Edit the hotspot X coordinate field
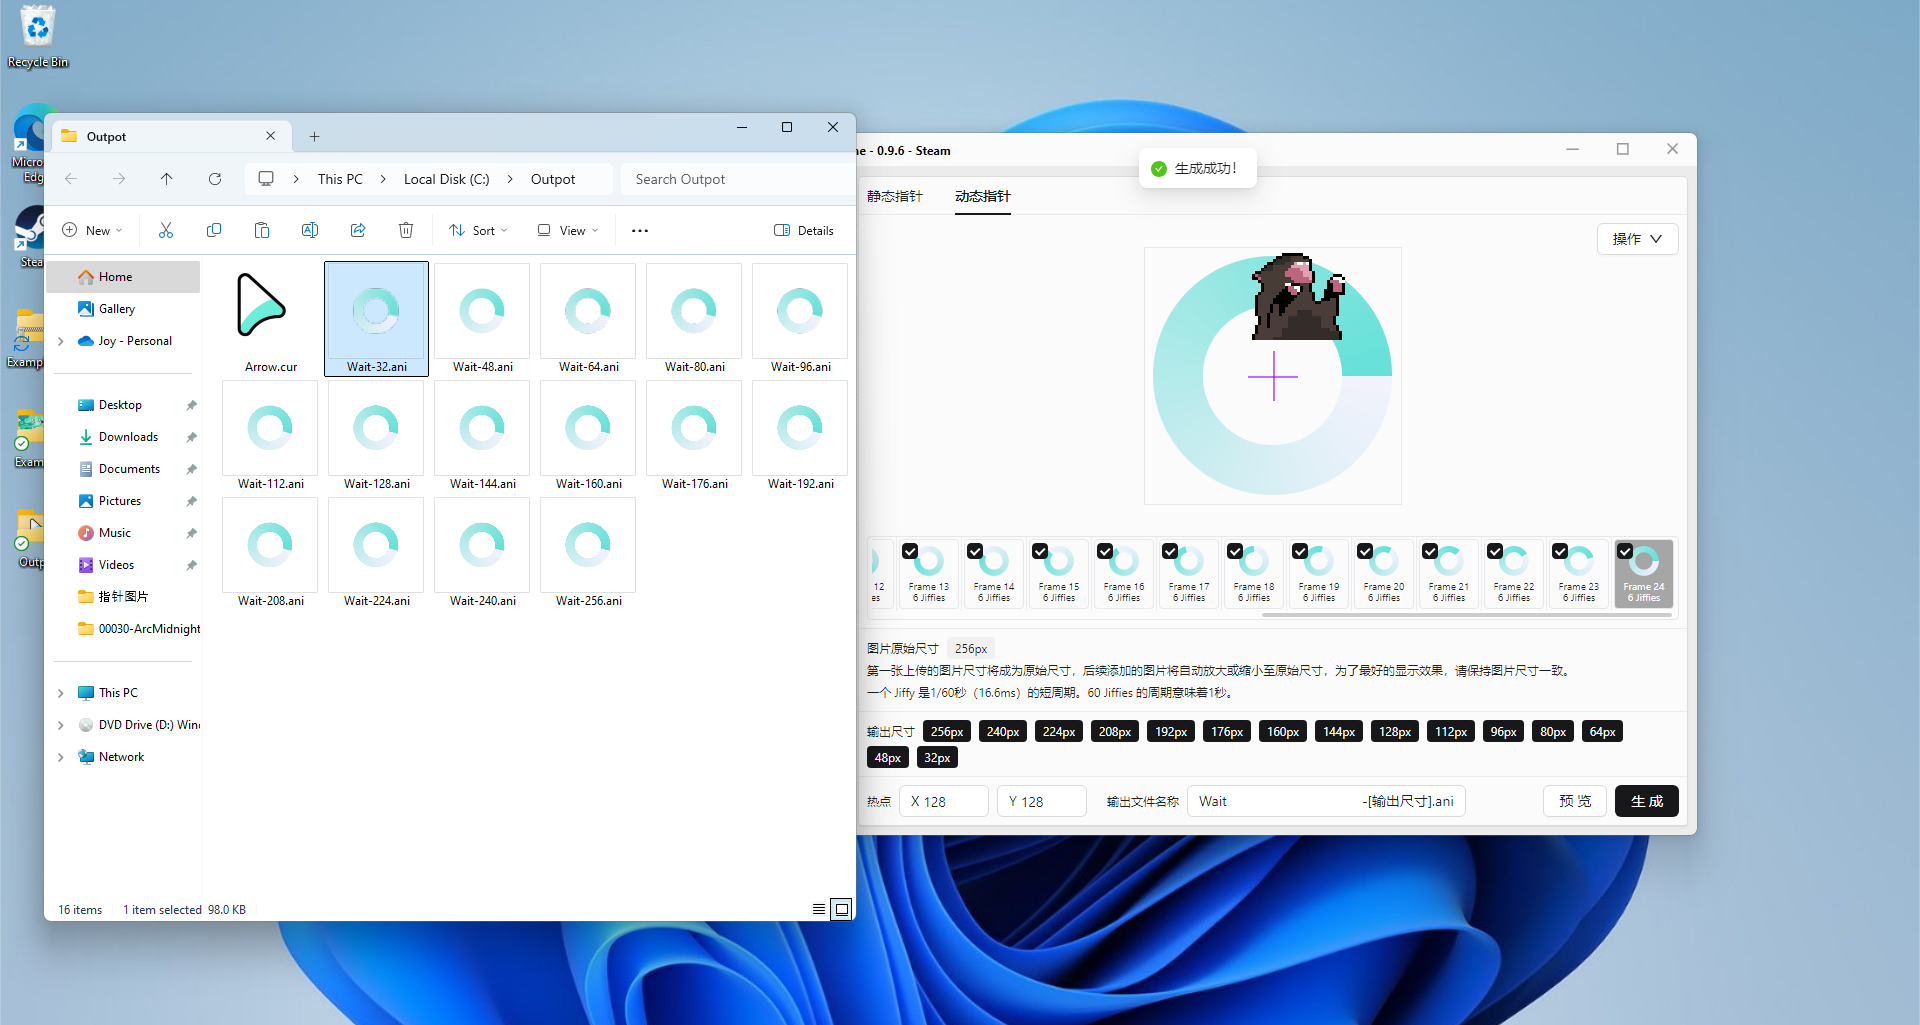1920x1025 pixels. [x=944, y=800]
